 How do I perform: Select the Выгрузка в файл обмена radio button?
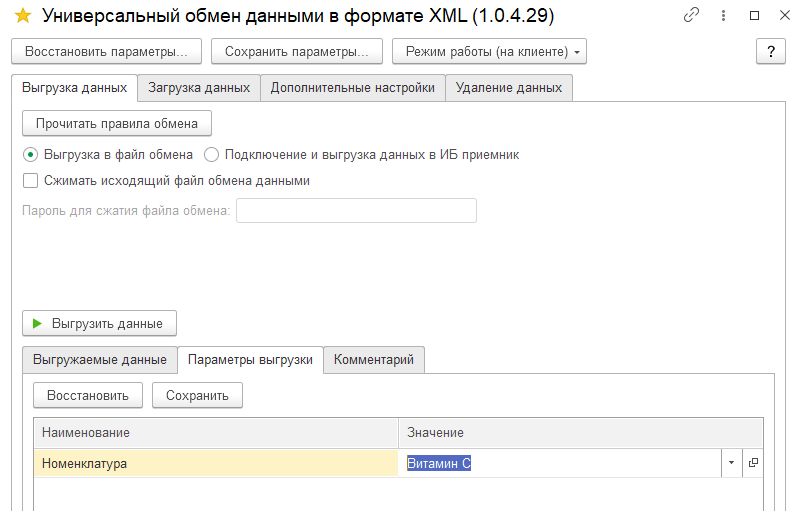pyautogui.click(x=30, y=155)
